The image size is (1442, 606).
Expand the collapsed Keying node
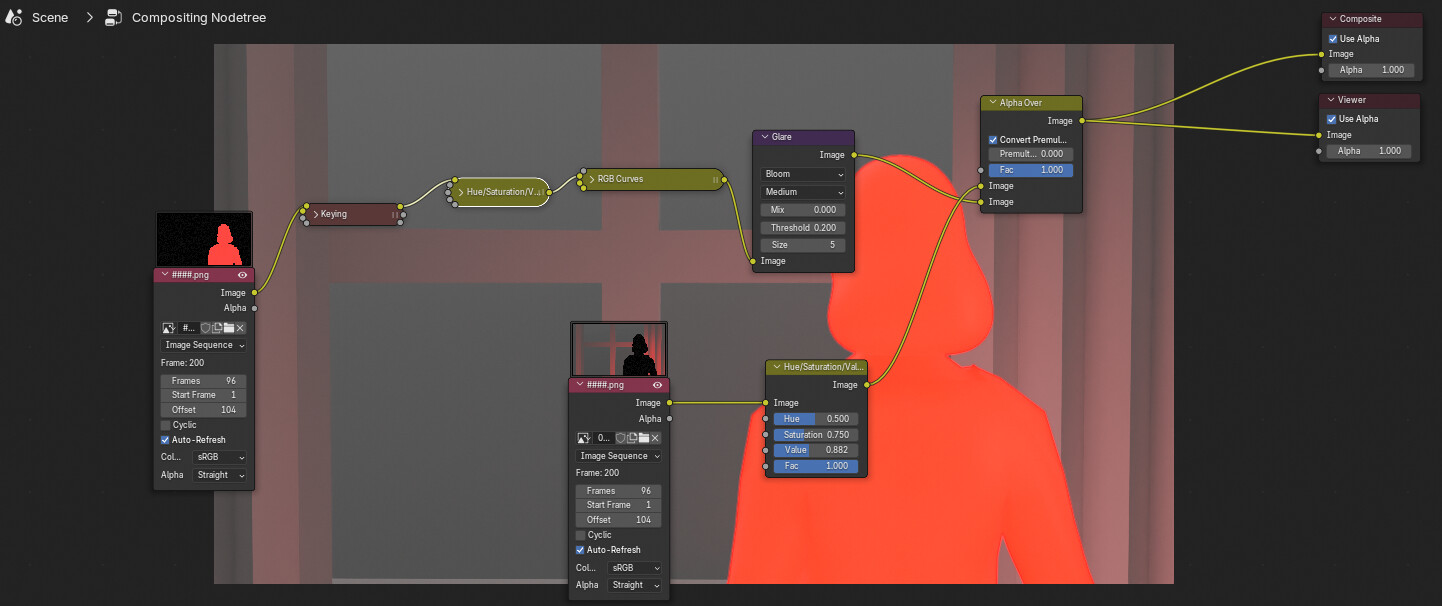(315, 214)
